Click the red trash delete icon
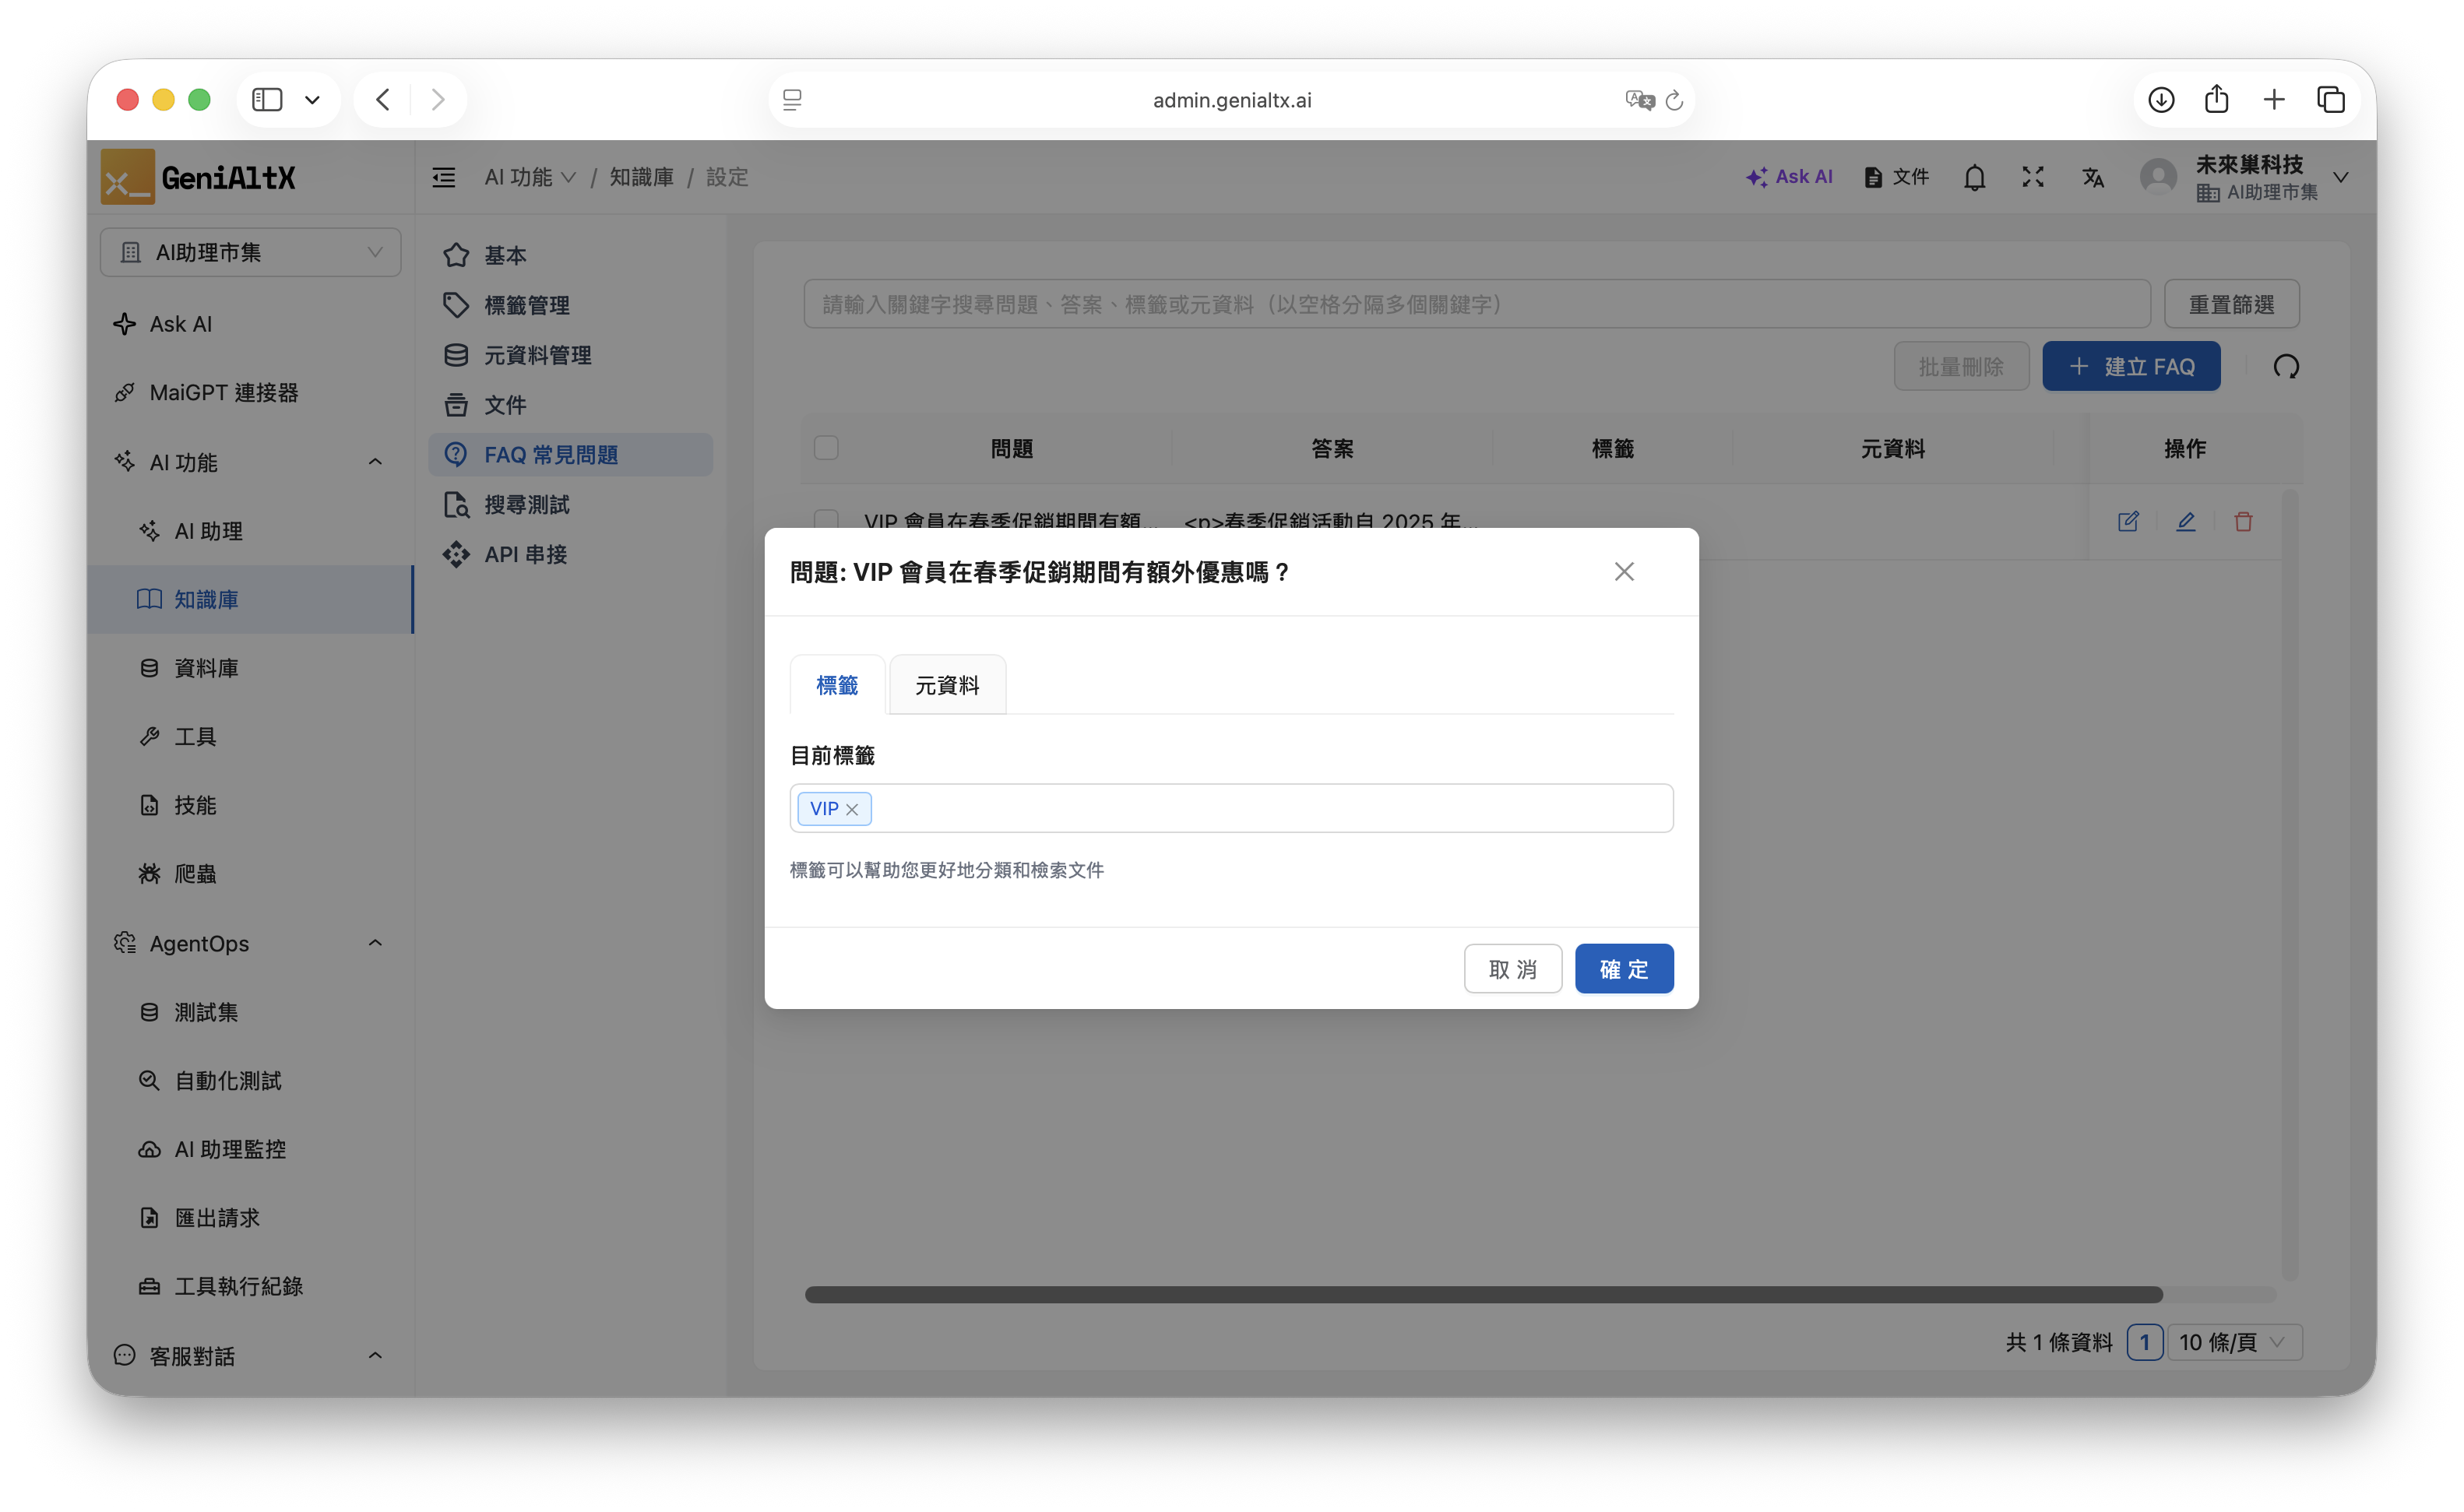Viewport: 2464px width, 1512px height. pos(2243,521)
